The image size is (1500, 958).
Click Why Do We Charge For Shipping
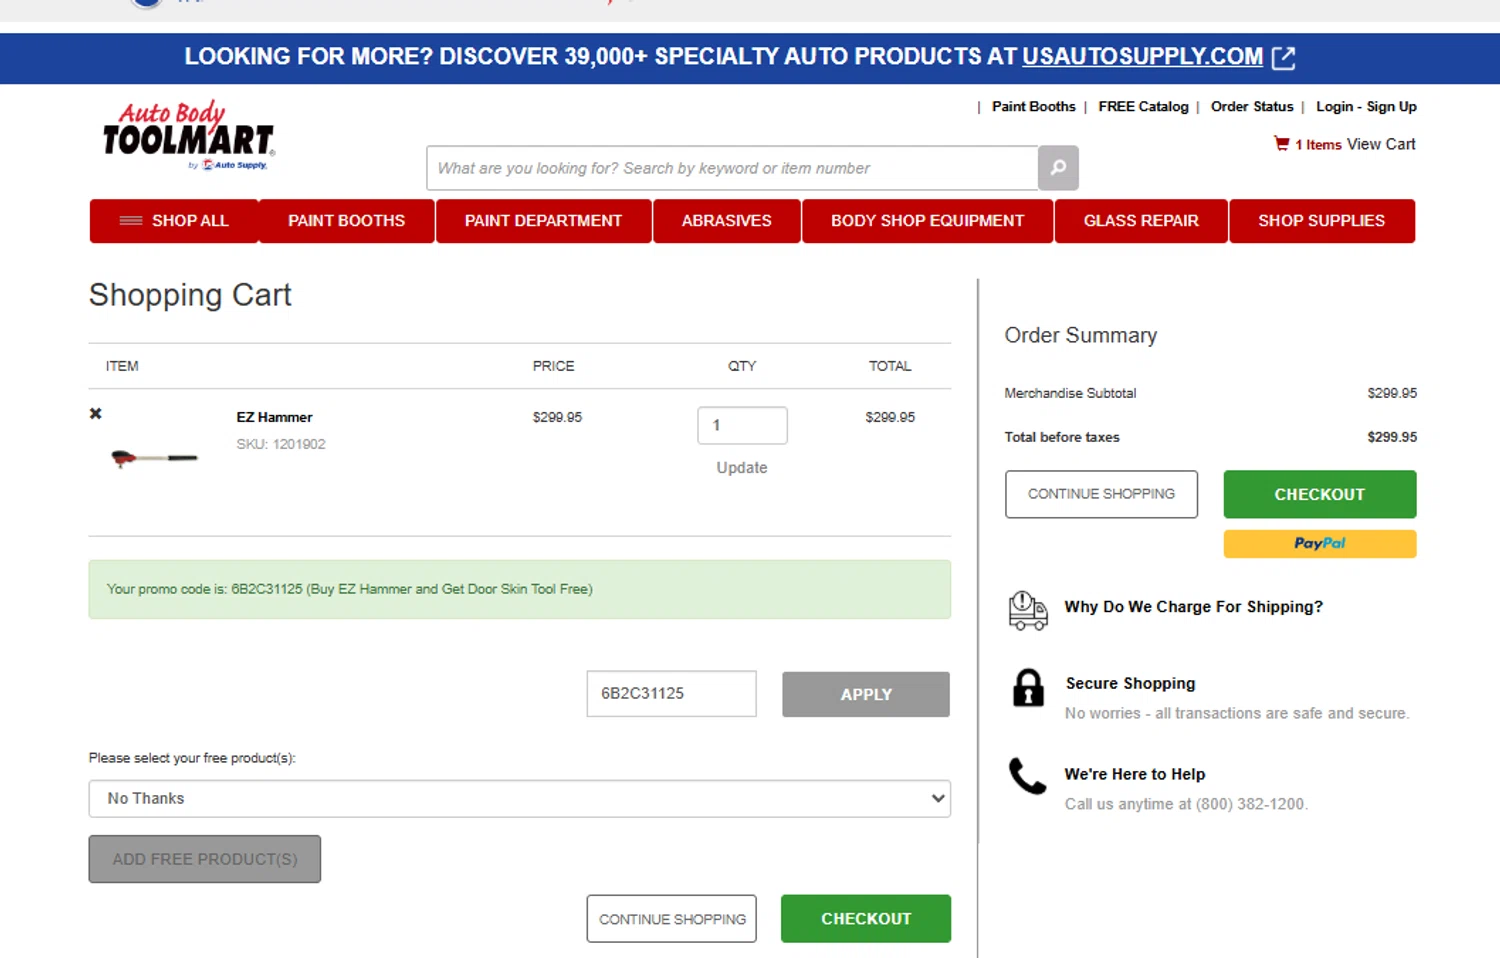point(1194,607)
